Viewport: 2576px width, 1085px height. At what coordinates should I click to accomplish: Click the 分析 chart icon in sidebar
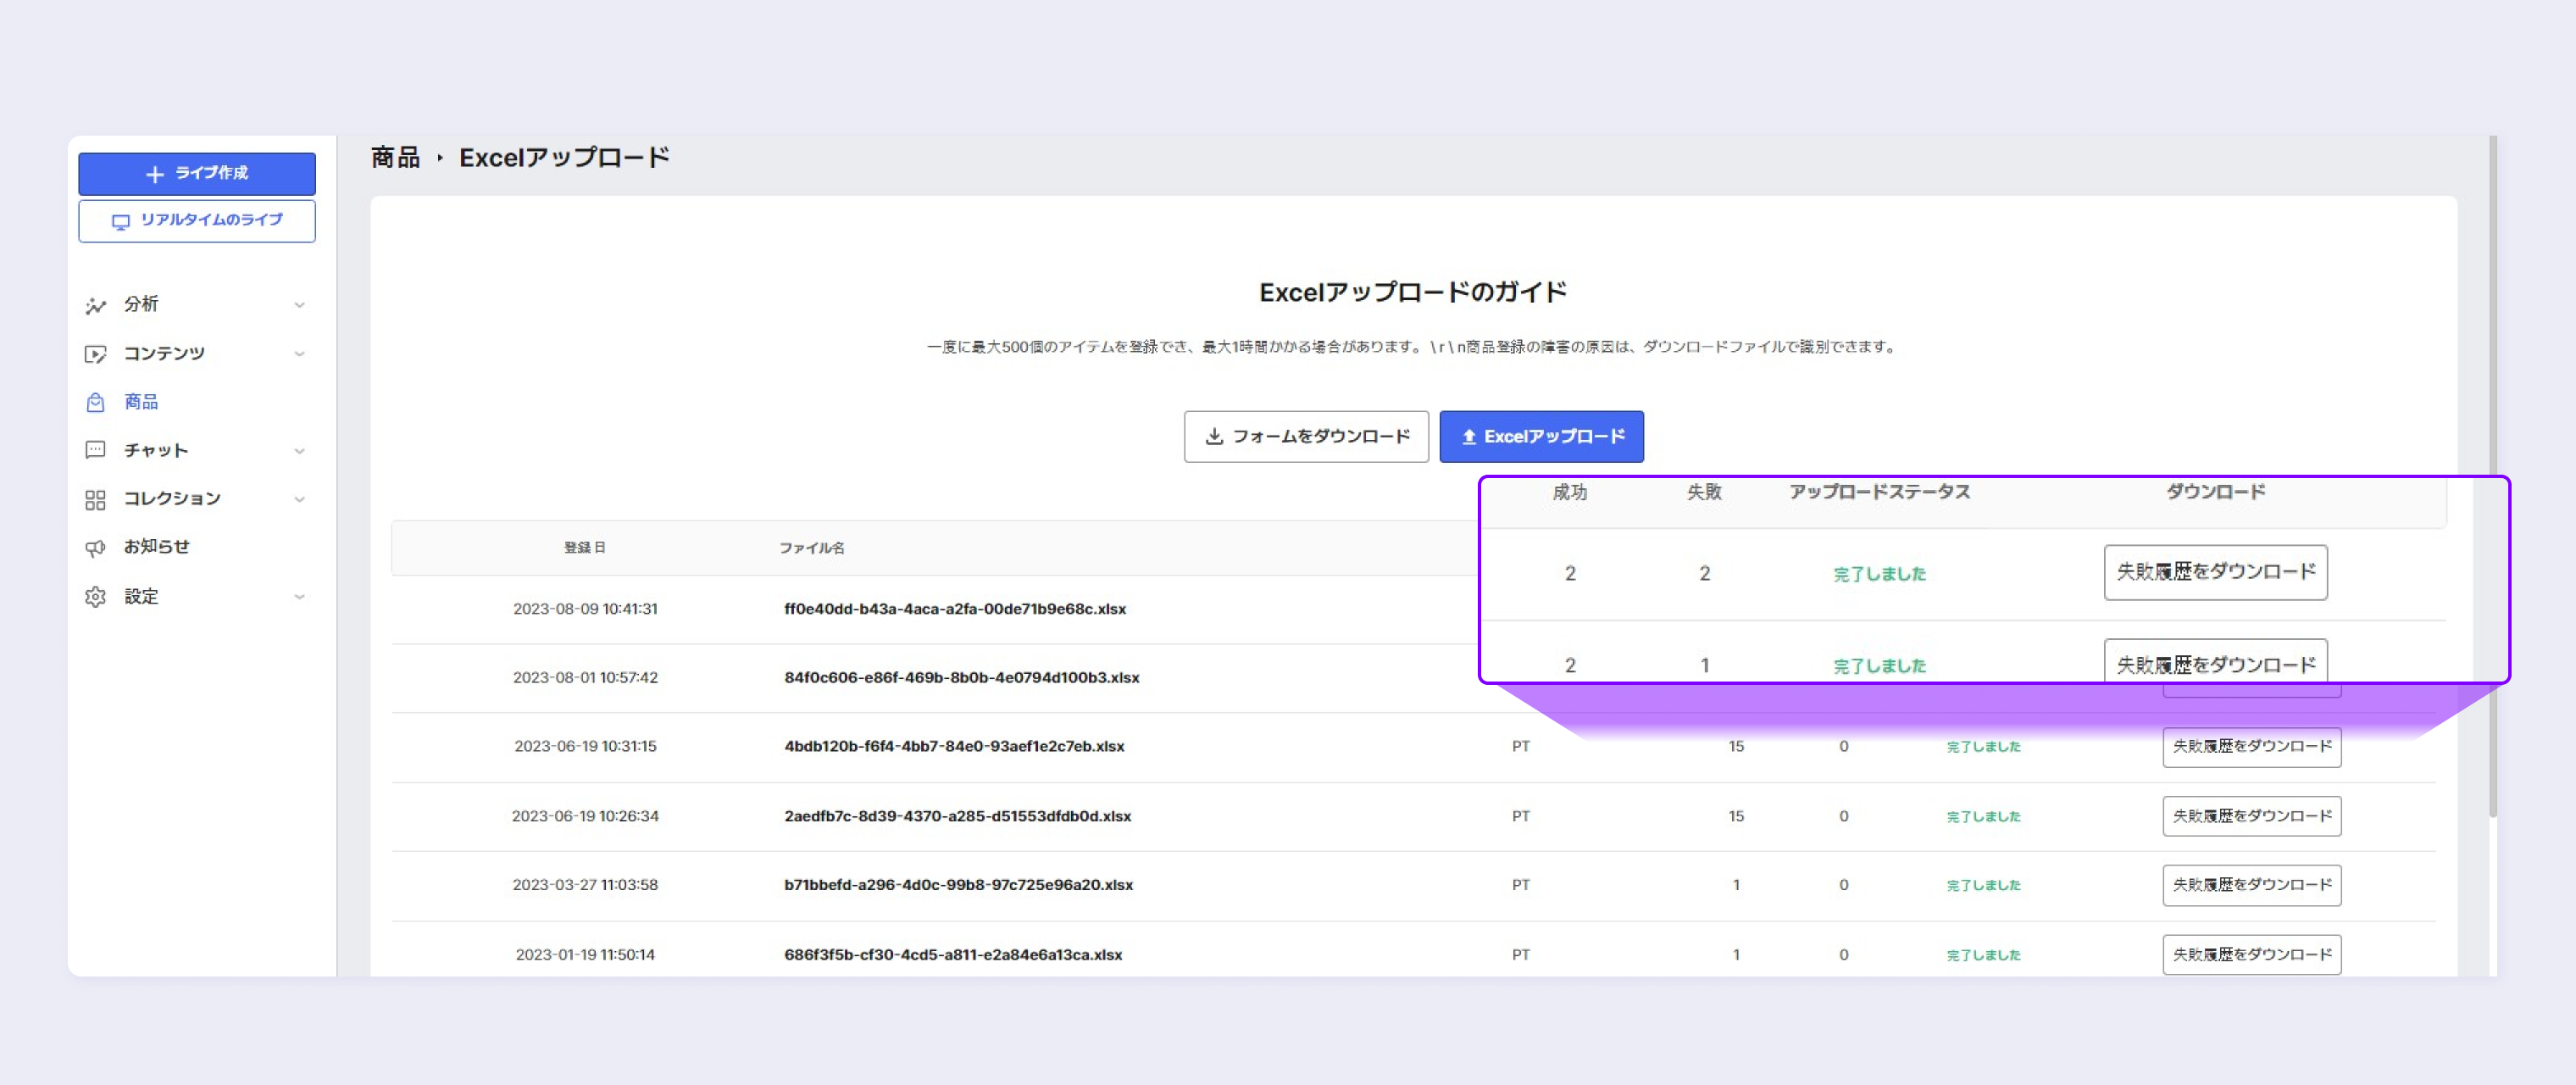96,305
